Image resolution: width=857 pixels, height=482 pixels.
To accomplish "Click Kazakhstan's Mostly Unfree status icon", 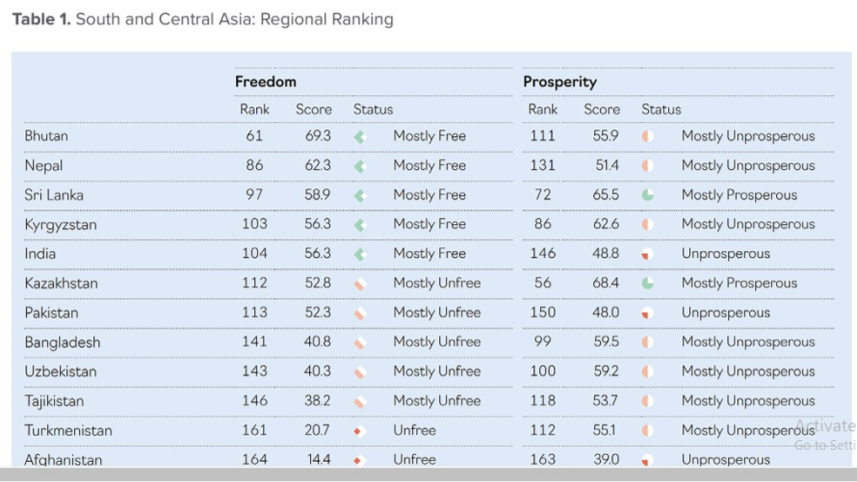I will coord(360,284).
